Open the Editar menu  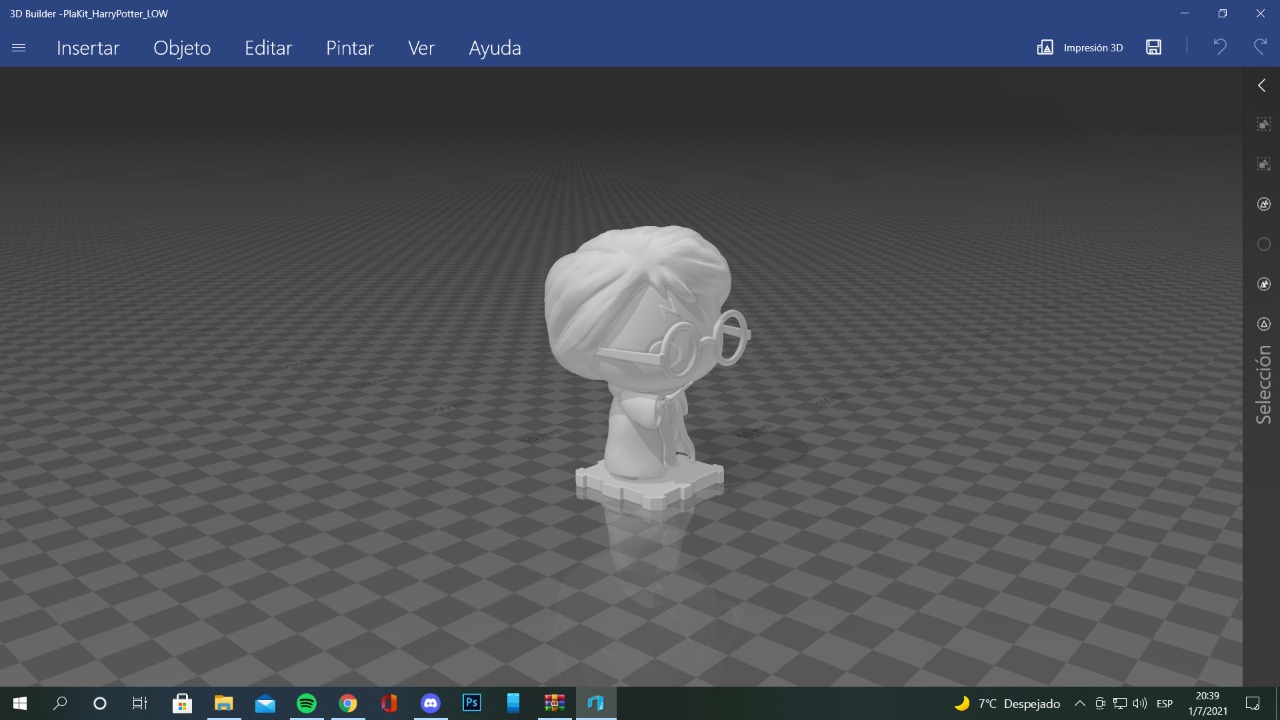(268, 48)
